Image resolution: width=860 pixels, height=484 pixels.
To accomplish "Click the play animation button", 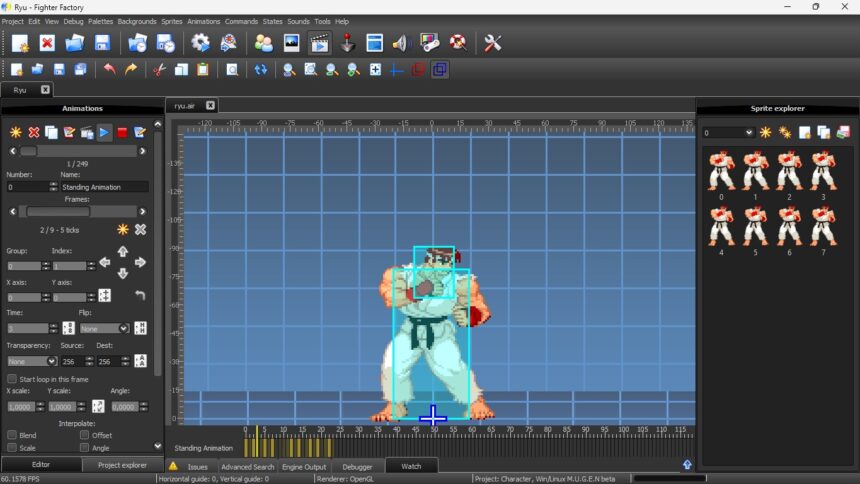I will click(x=104, y=132).
